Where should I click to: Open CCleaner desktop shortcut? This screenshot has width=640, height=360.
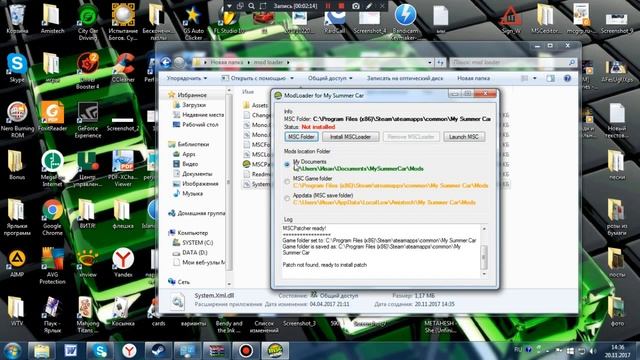pyautogui.click(x=123, y=67)
